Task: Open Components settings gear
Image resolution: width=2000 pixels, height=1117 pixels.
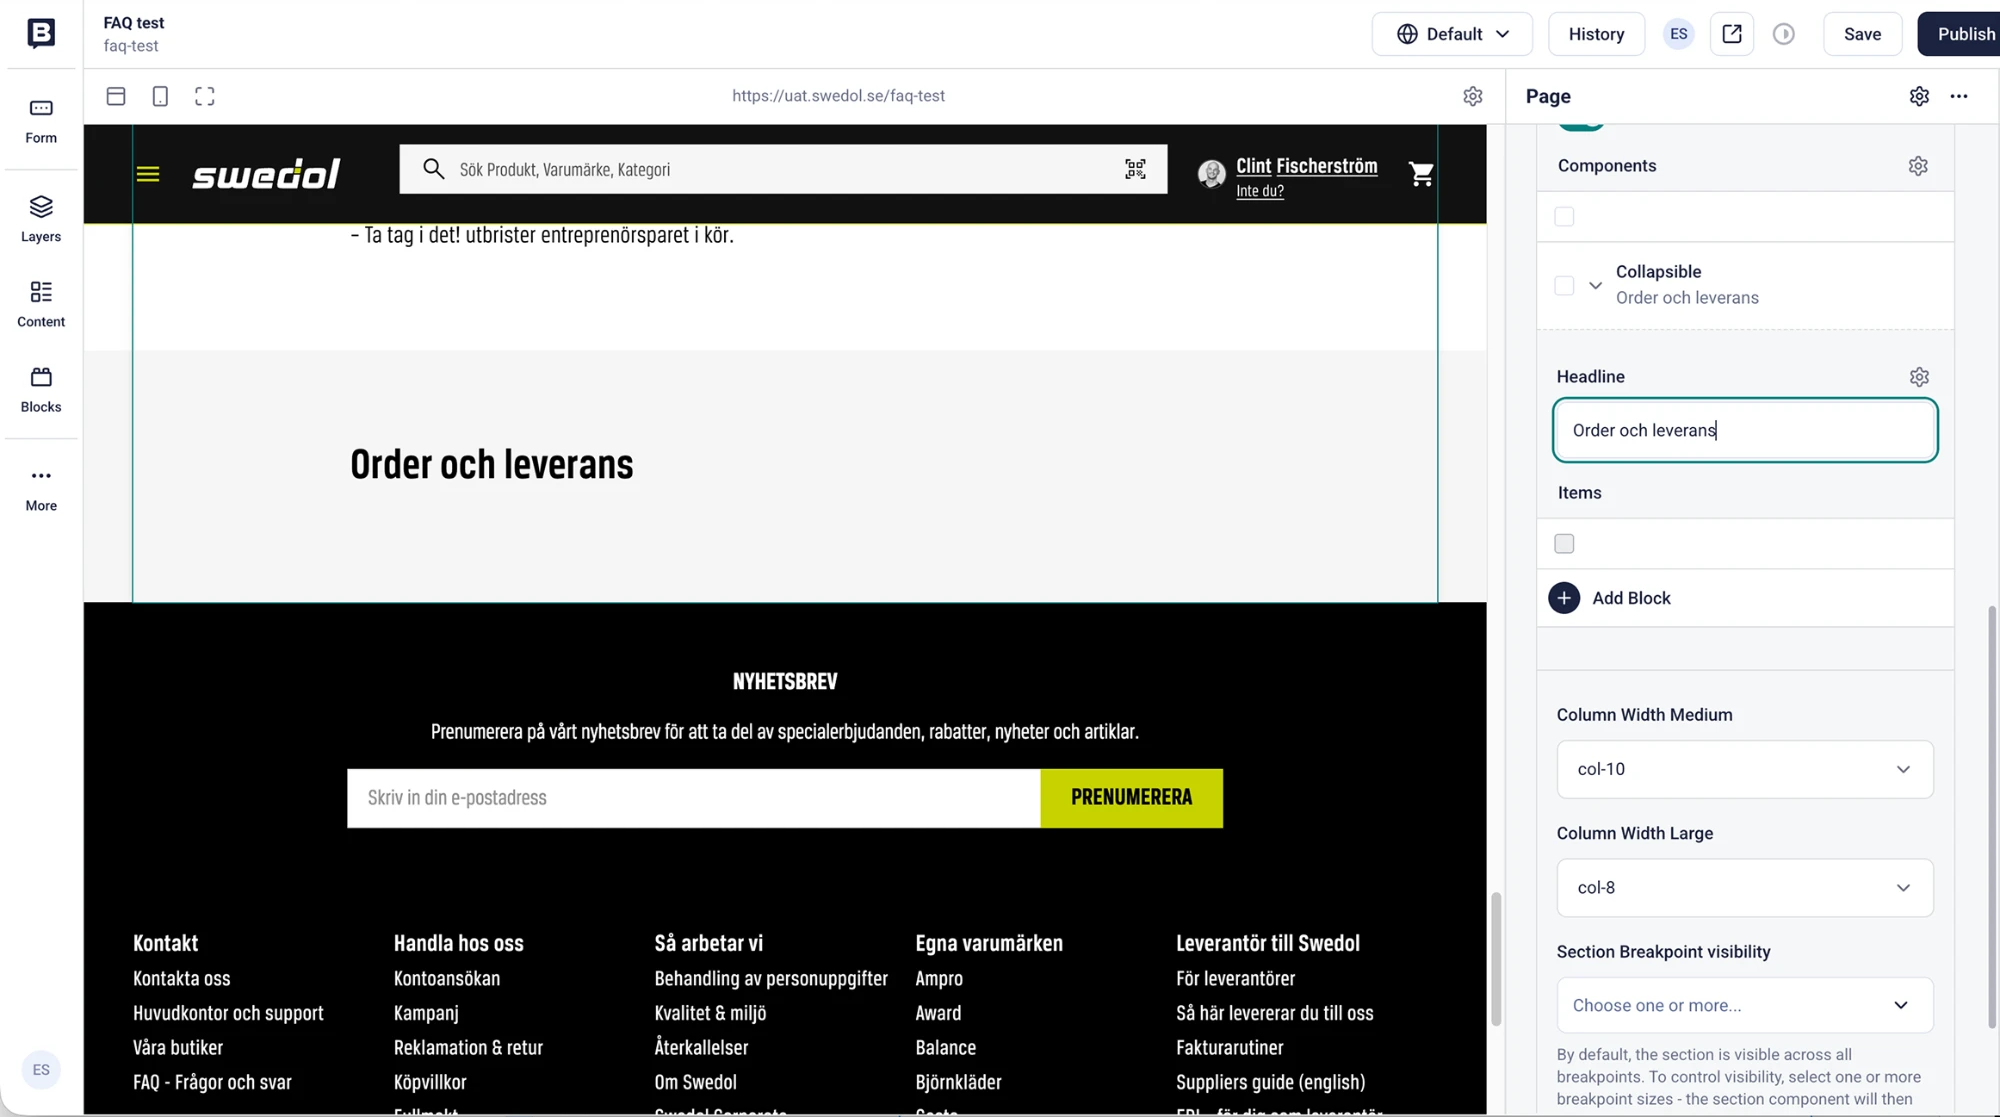Action: tap(1918, 166)
